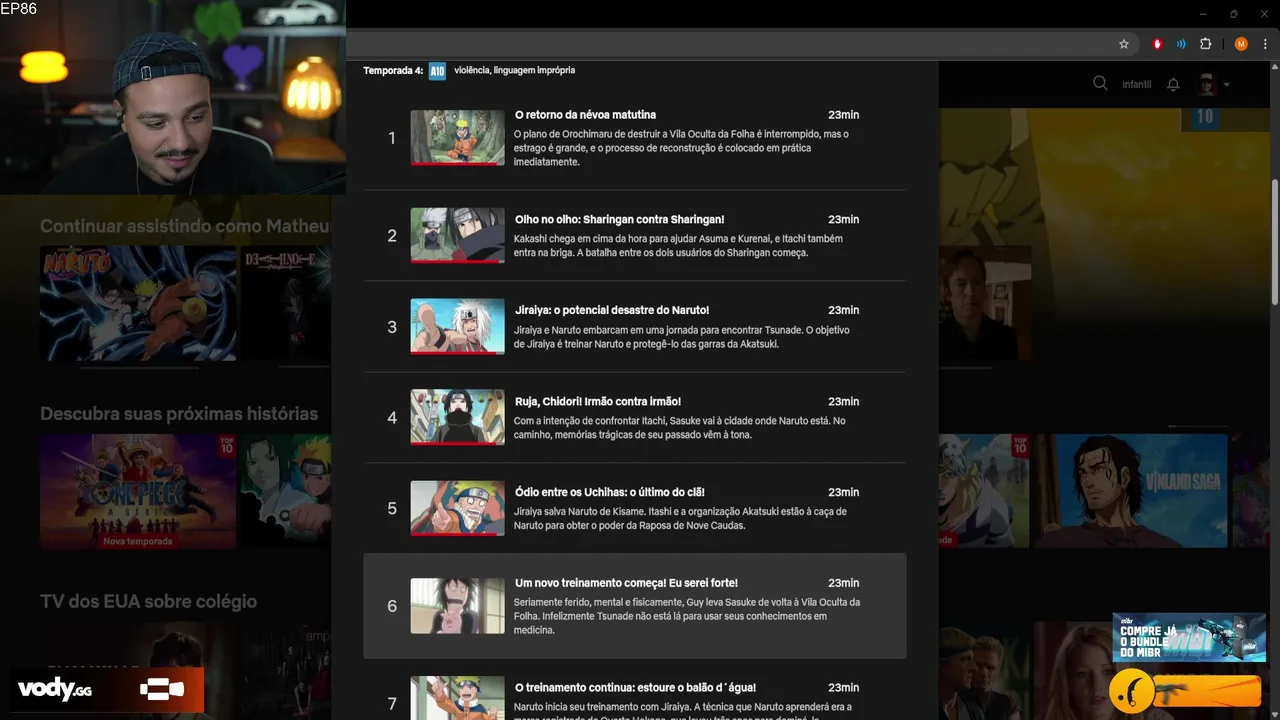This screenshot has width=1280, height=720.
Task: Select title 'O retorno da névoa matutina'
Action: tap(585, 115)
